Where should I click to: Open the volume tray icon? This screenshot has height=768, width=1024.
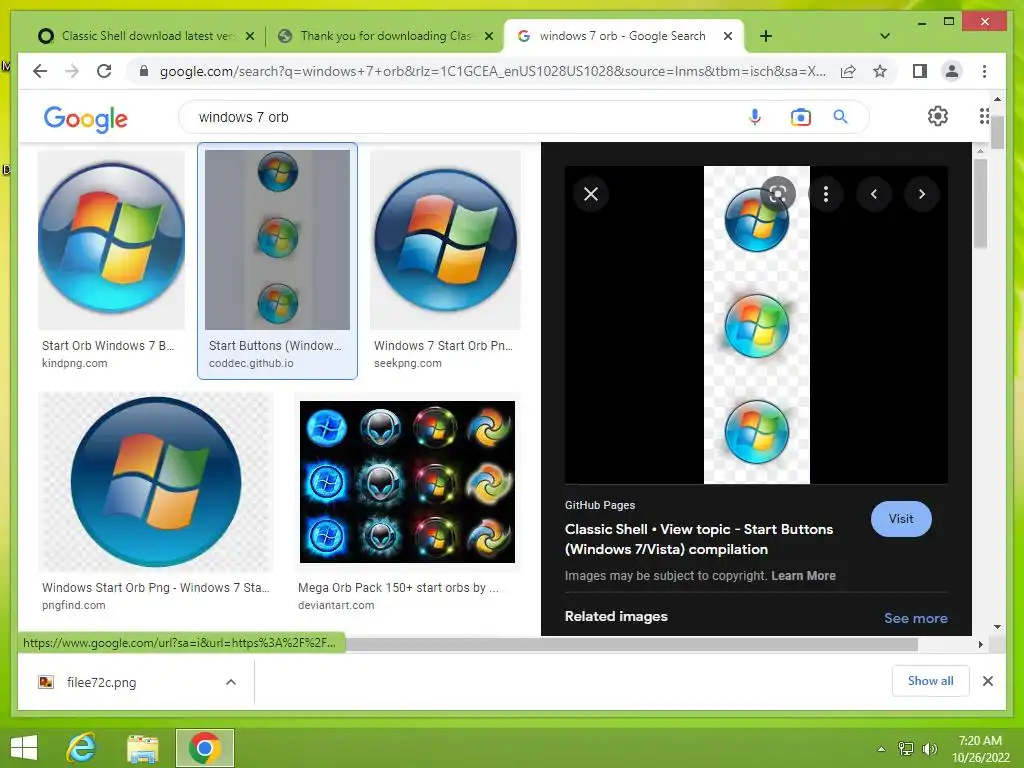[929, 749]
